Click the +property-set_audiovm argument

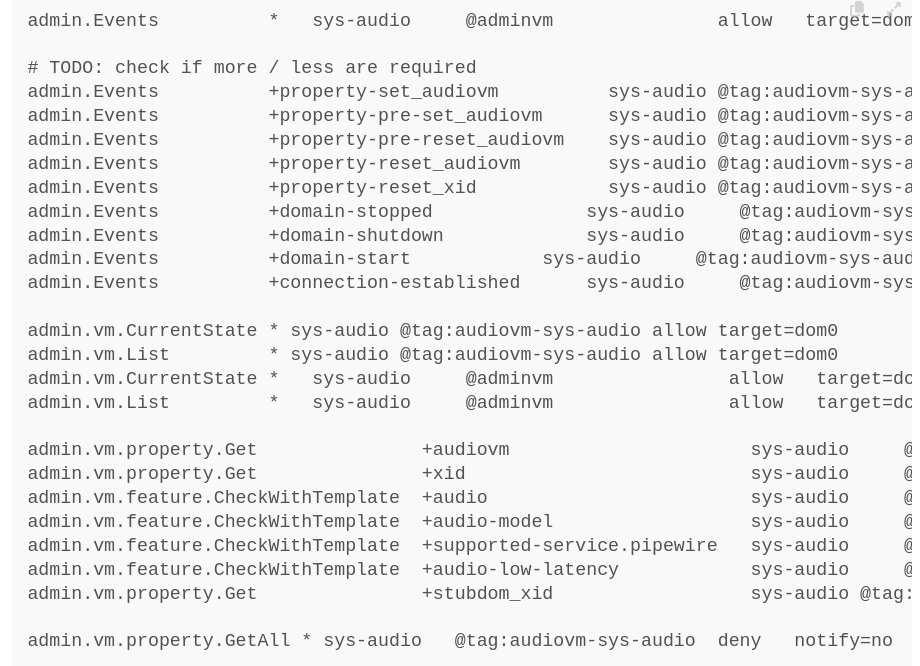pyautogui.click(x=384, y=92)
